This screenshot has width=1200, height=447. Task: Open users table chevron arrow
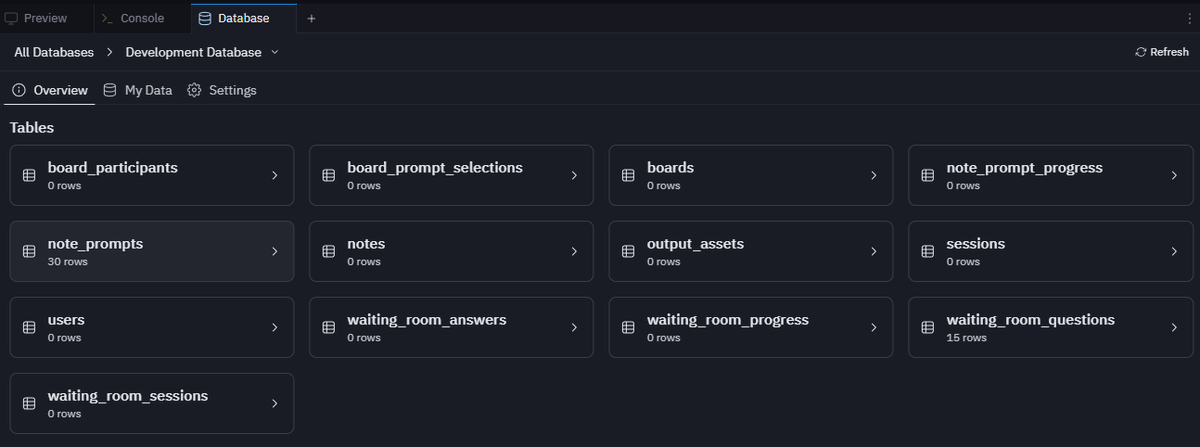(x=274, y=327)
